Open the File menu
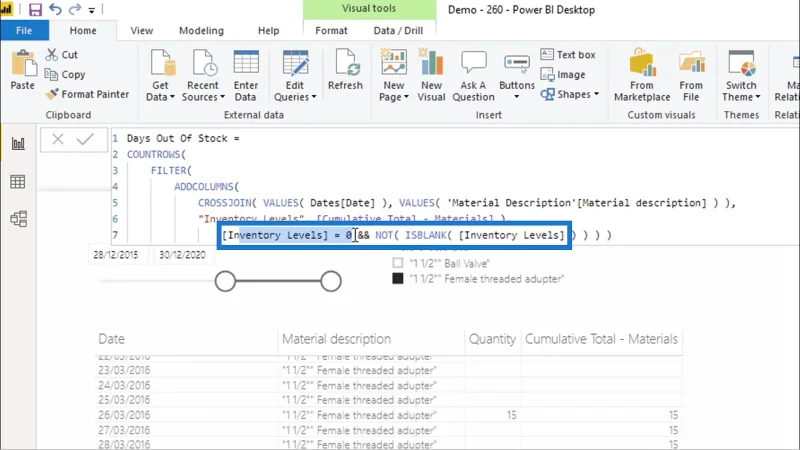 [24, 31]
